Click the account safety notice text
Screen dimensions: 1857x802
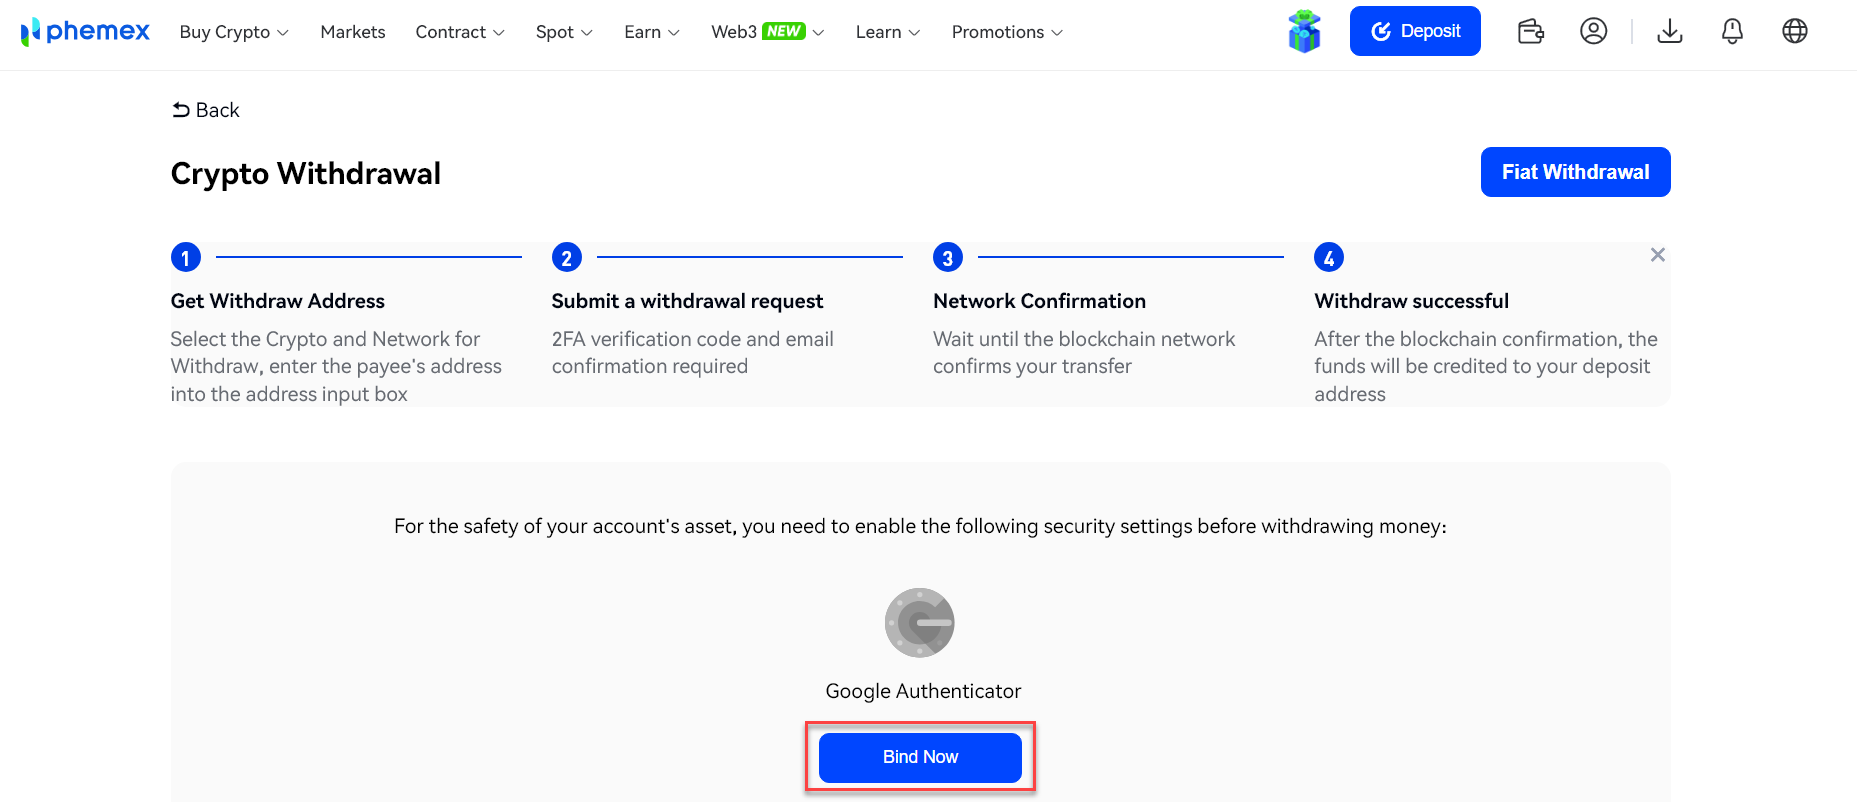pos(920,526)
